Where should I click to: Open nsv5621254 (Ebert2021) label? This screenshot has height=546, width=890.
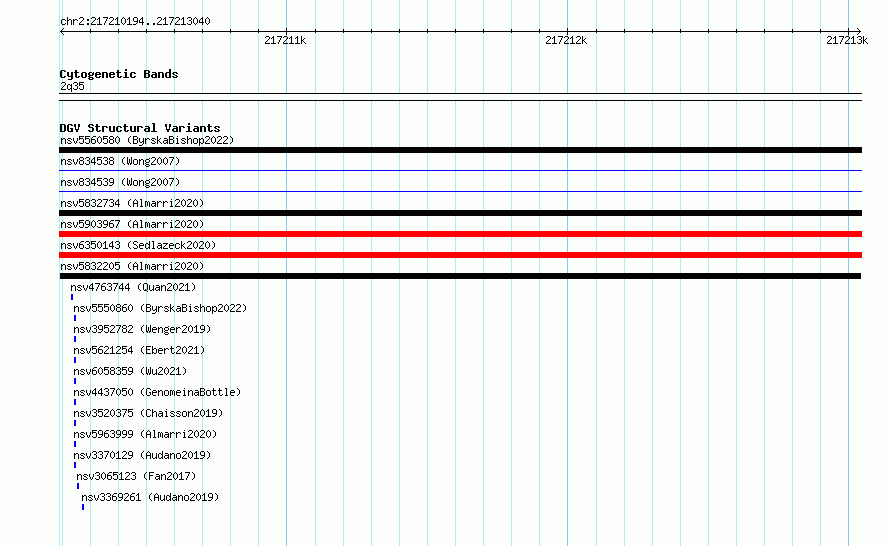click(139, 350)
